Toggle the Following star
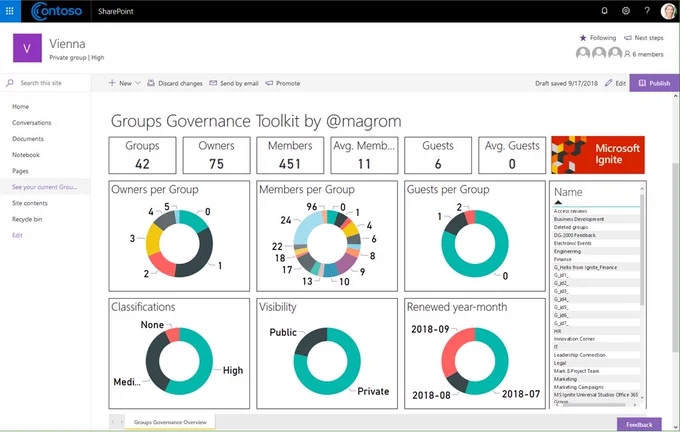 click(583, 38)
